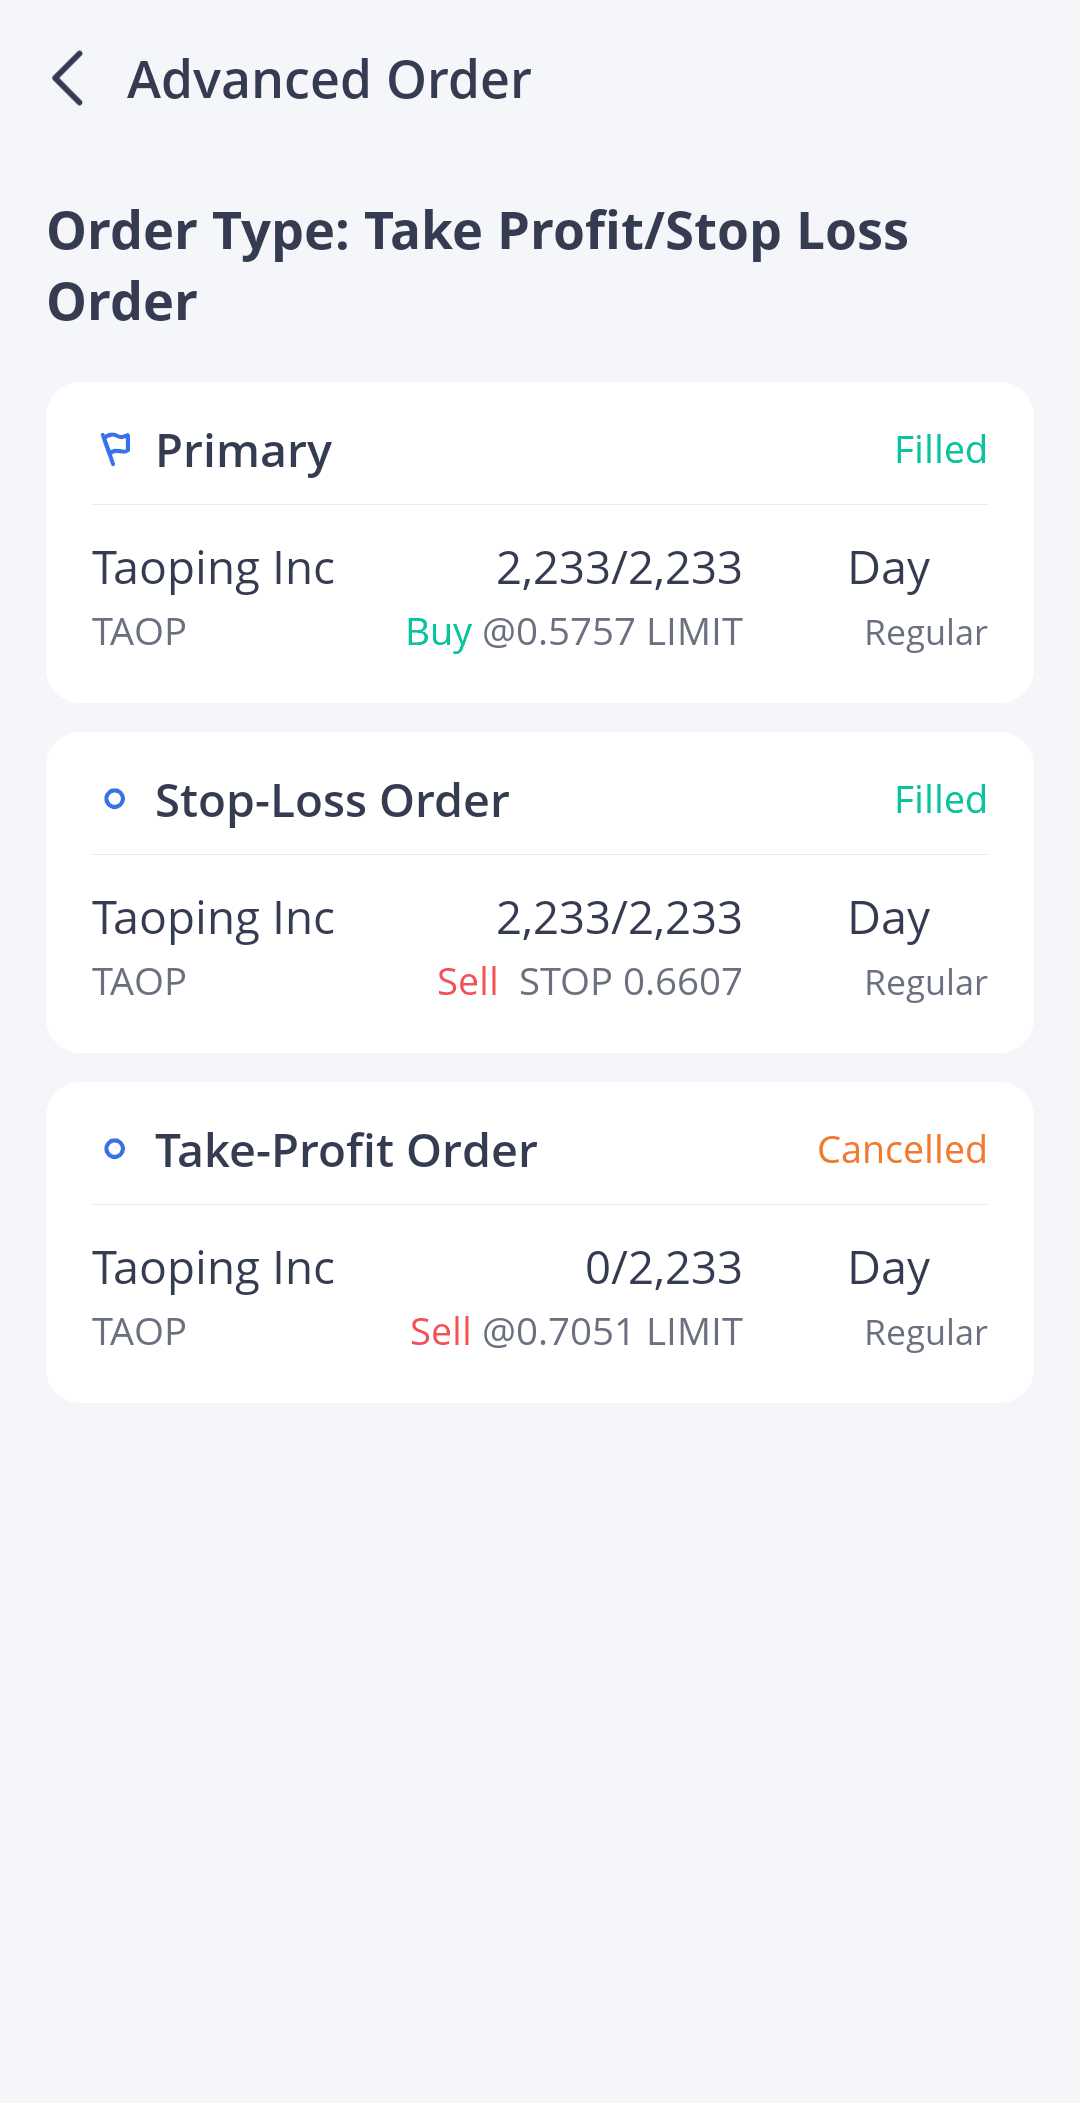Tap Day Regular in the Primary card

pos(917,598)
